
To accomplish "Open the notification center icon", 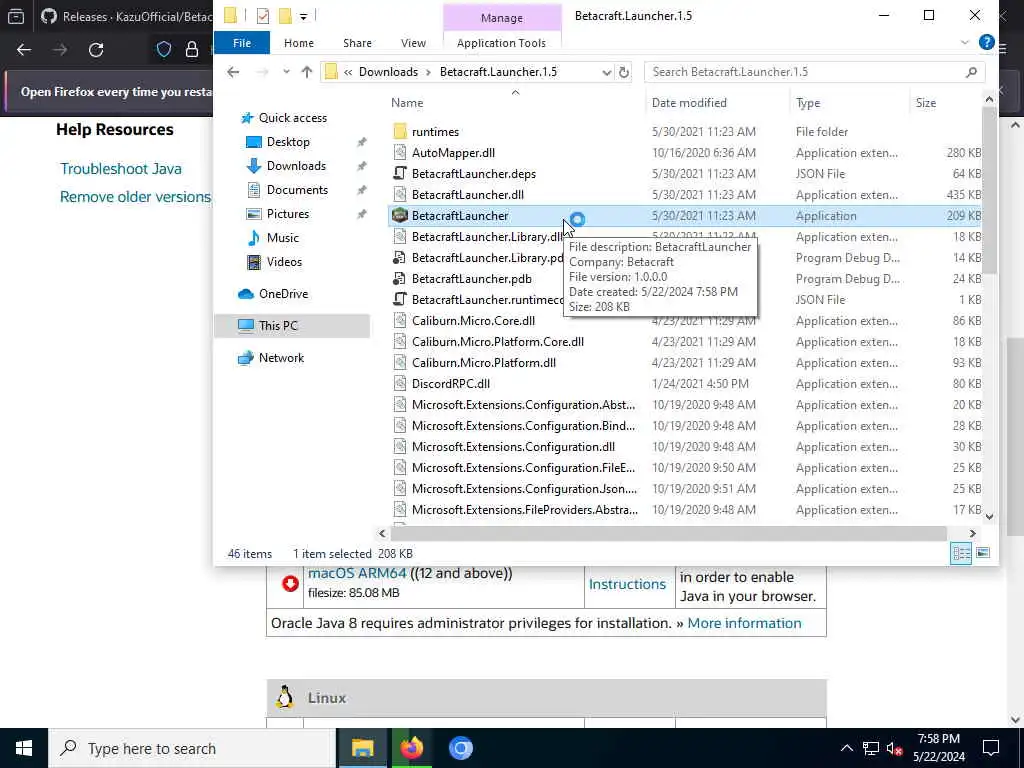I will click(x=991, y=748).
